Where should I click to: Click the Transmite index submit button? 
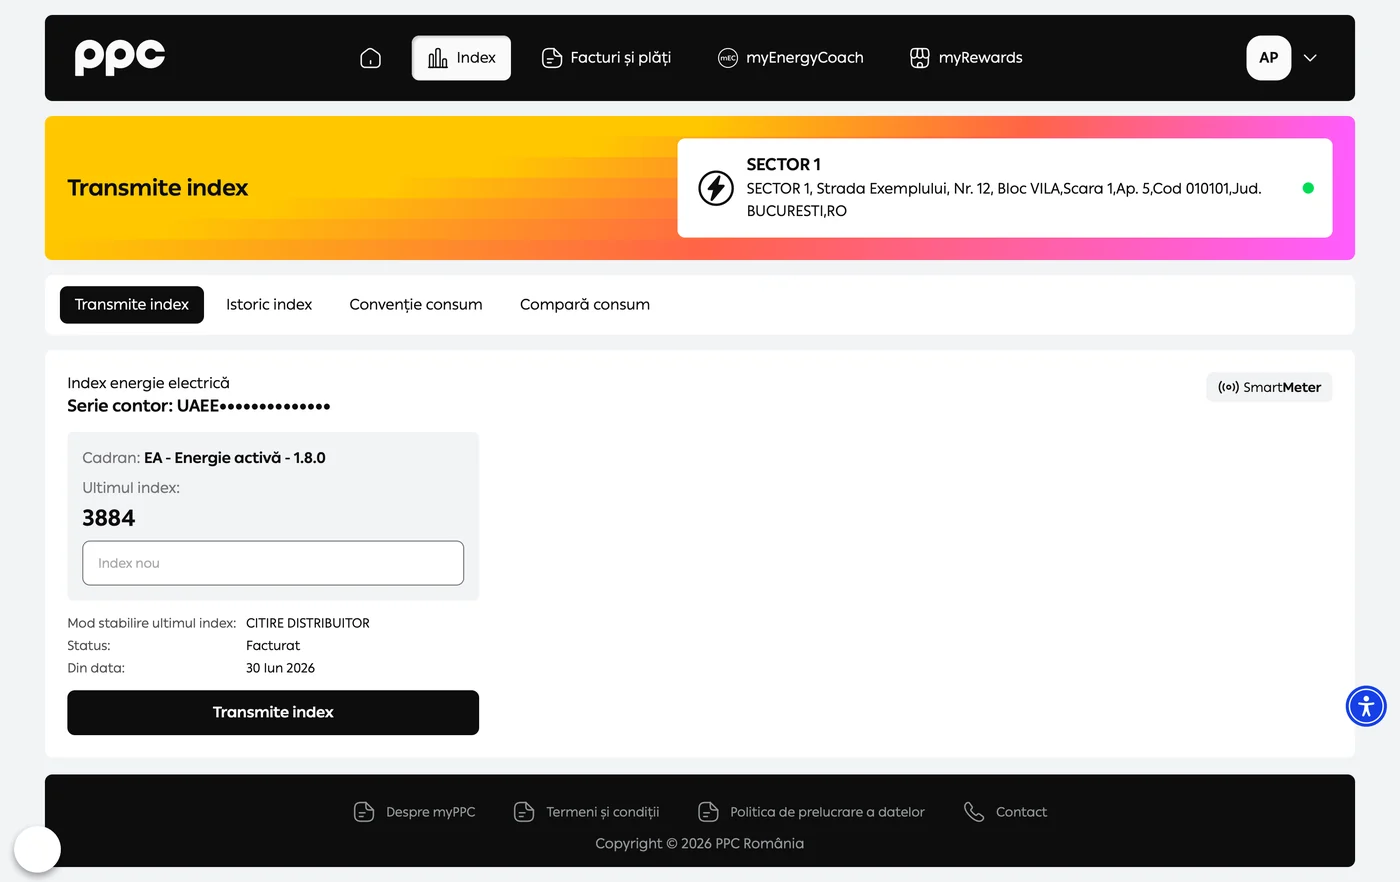273,712
